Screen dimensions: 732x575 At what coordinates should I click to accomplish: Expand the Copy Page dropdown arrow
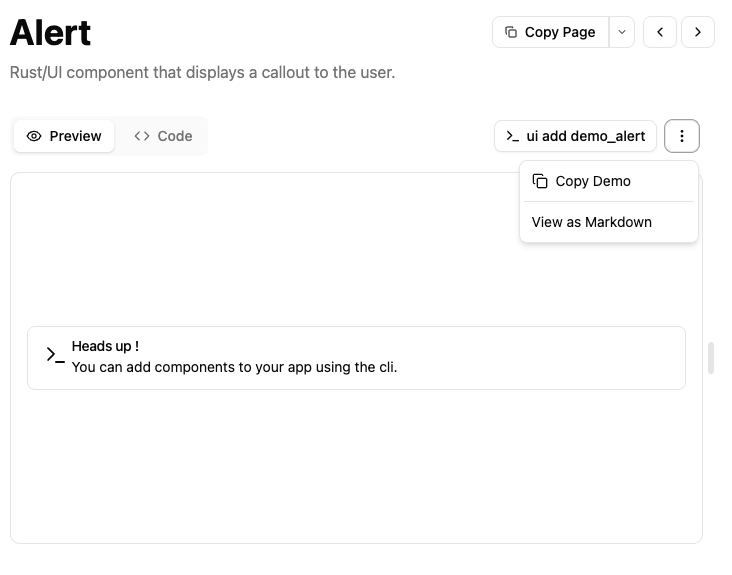622,32
